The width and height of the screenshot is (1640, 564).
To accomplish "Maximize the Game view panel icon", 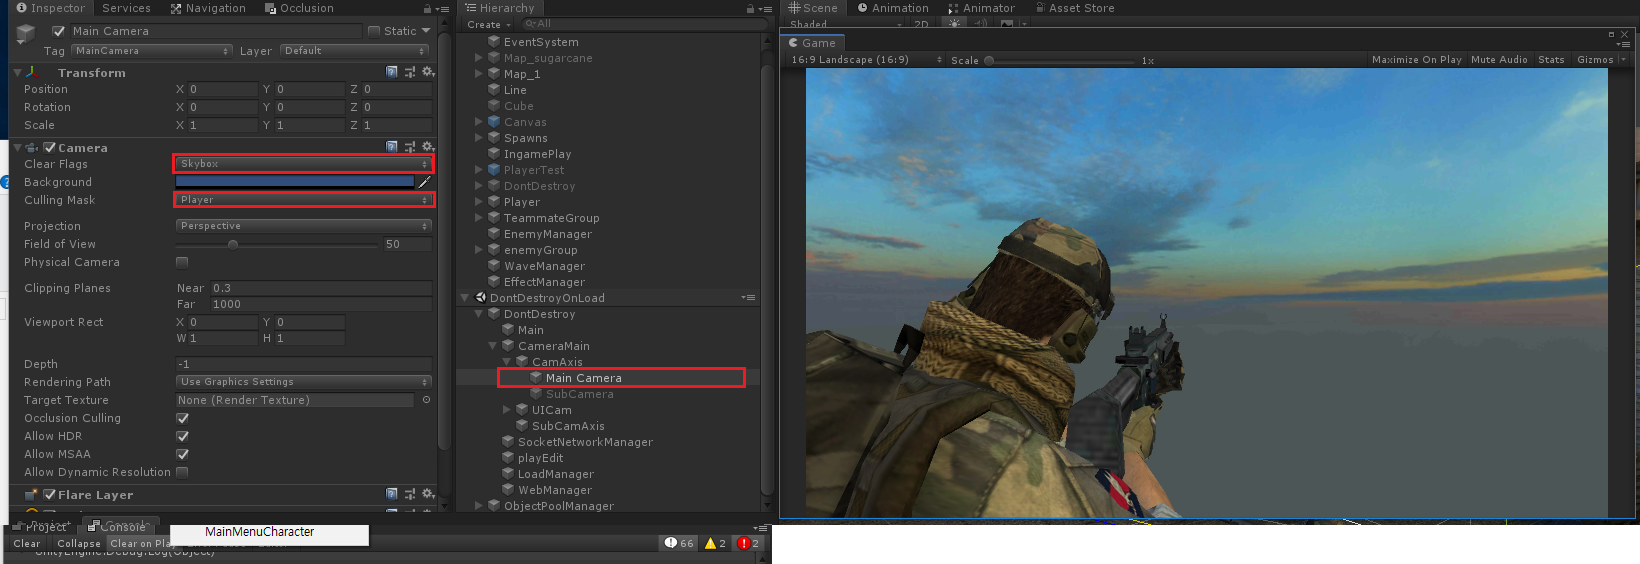I will 1611,34.
